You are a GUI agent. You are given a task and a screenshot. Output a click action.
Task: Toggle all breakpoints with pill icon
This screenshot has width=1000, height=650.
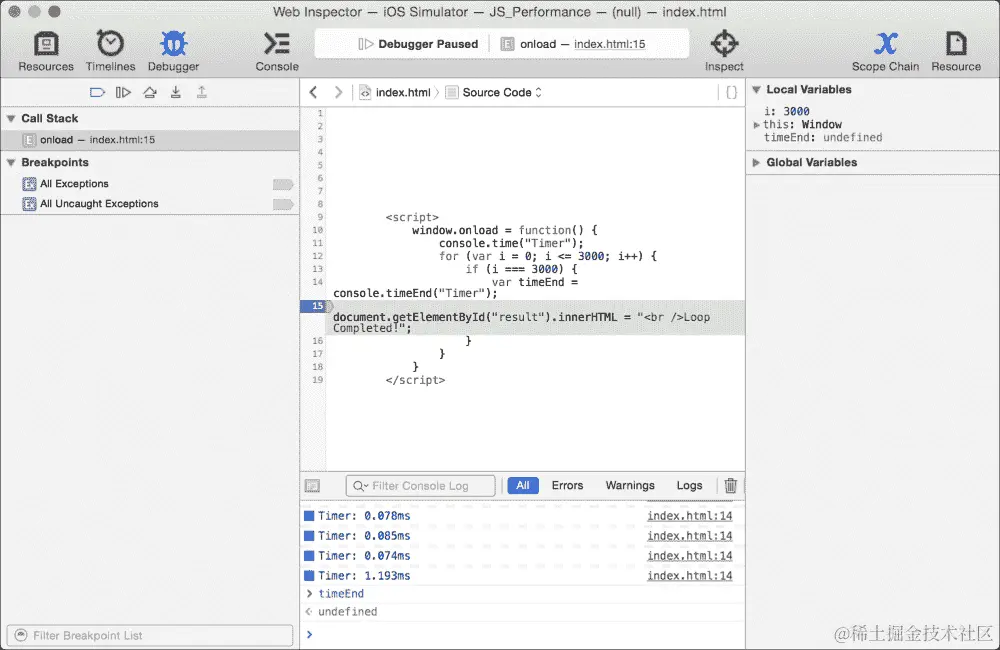coord(97,91)
